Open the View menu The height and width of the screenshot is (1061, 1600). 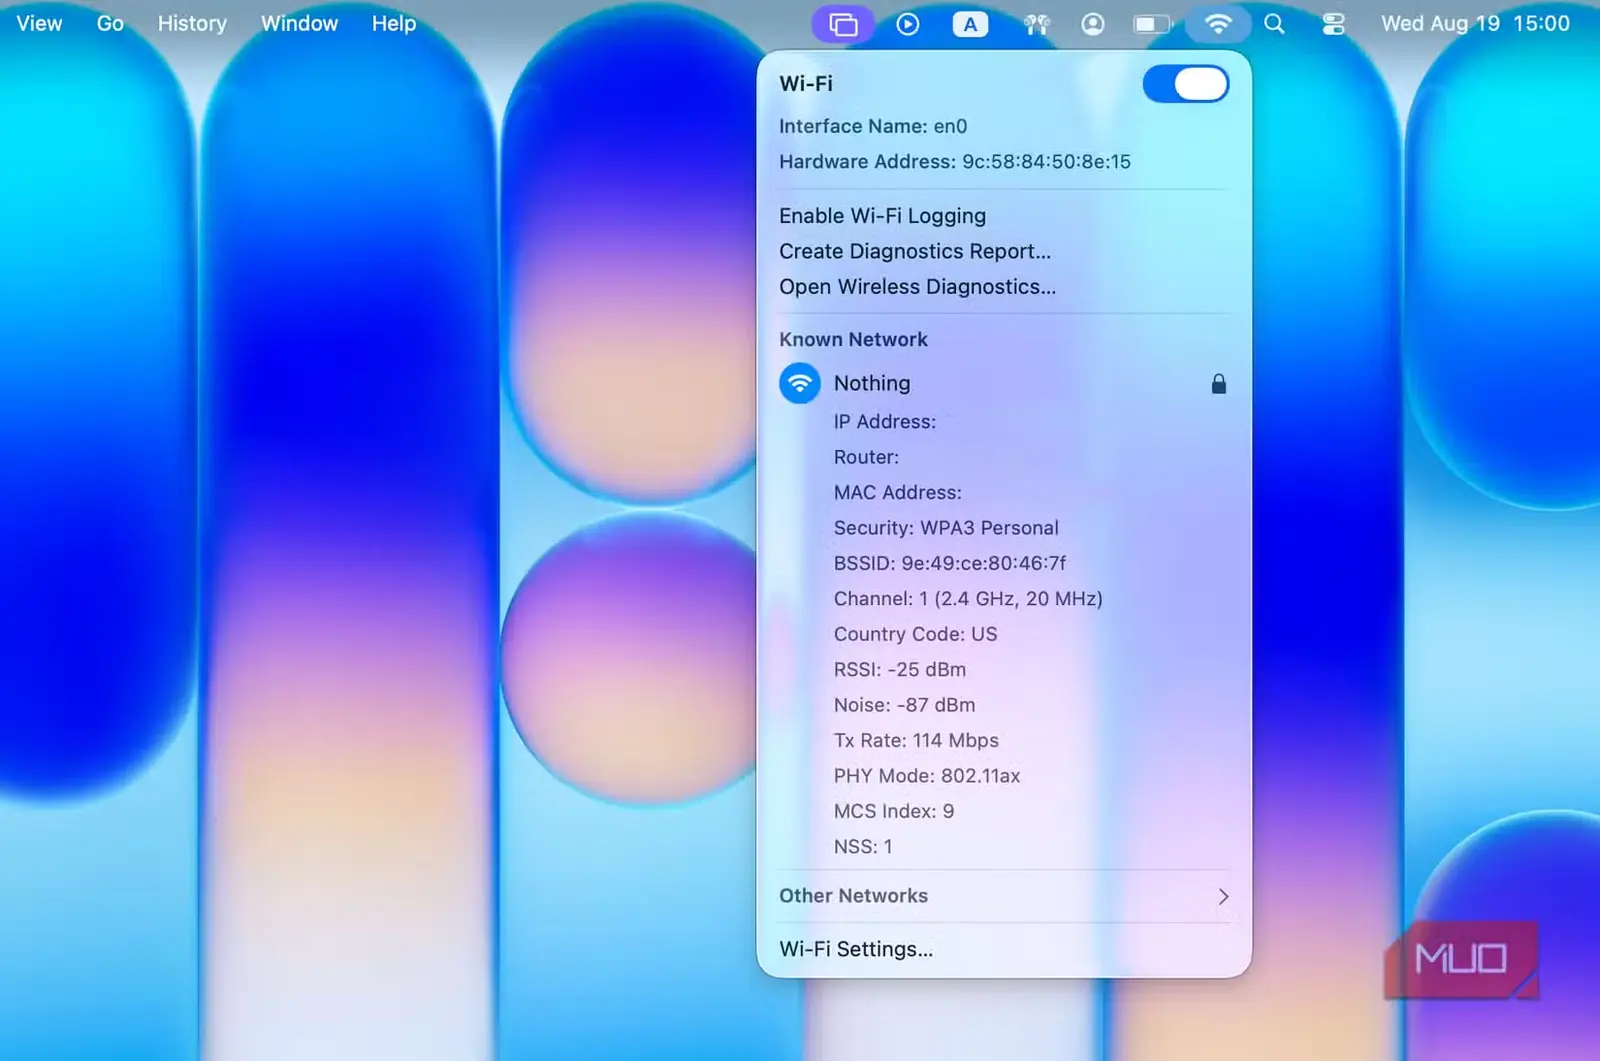(39, 23)
